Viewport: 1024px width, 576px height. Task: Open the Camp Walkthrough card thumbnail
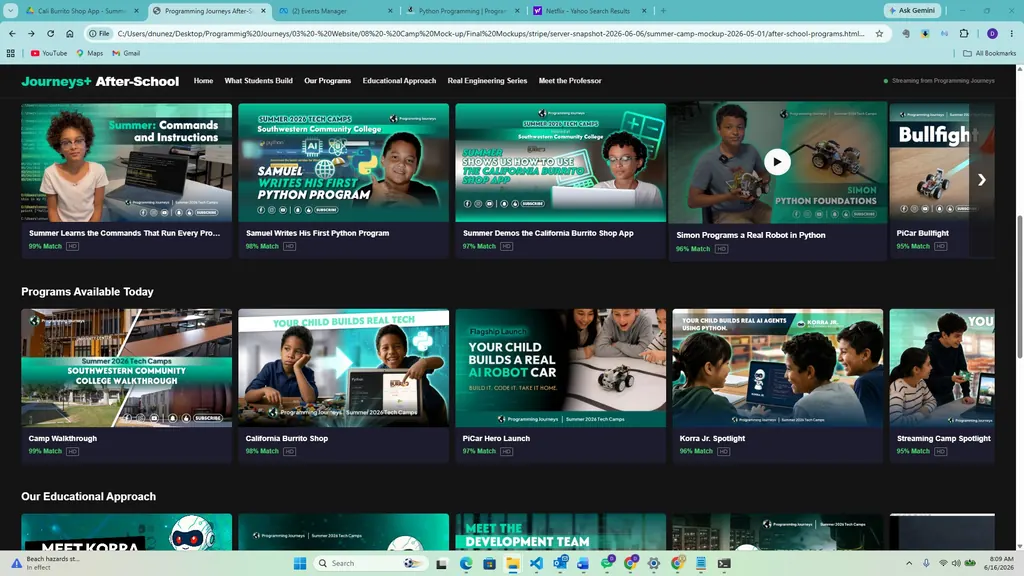click(126, 368)
